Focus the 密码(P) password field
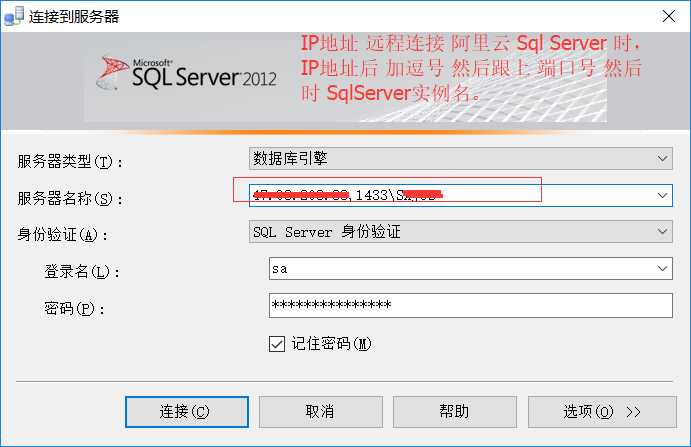This screenshot has width=691, height=447. point(471,305)
